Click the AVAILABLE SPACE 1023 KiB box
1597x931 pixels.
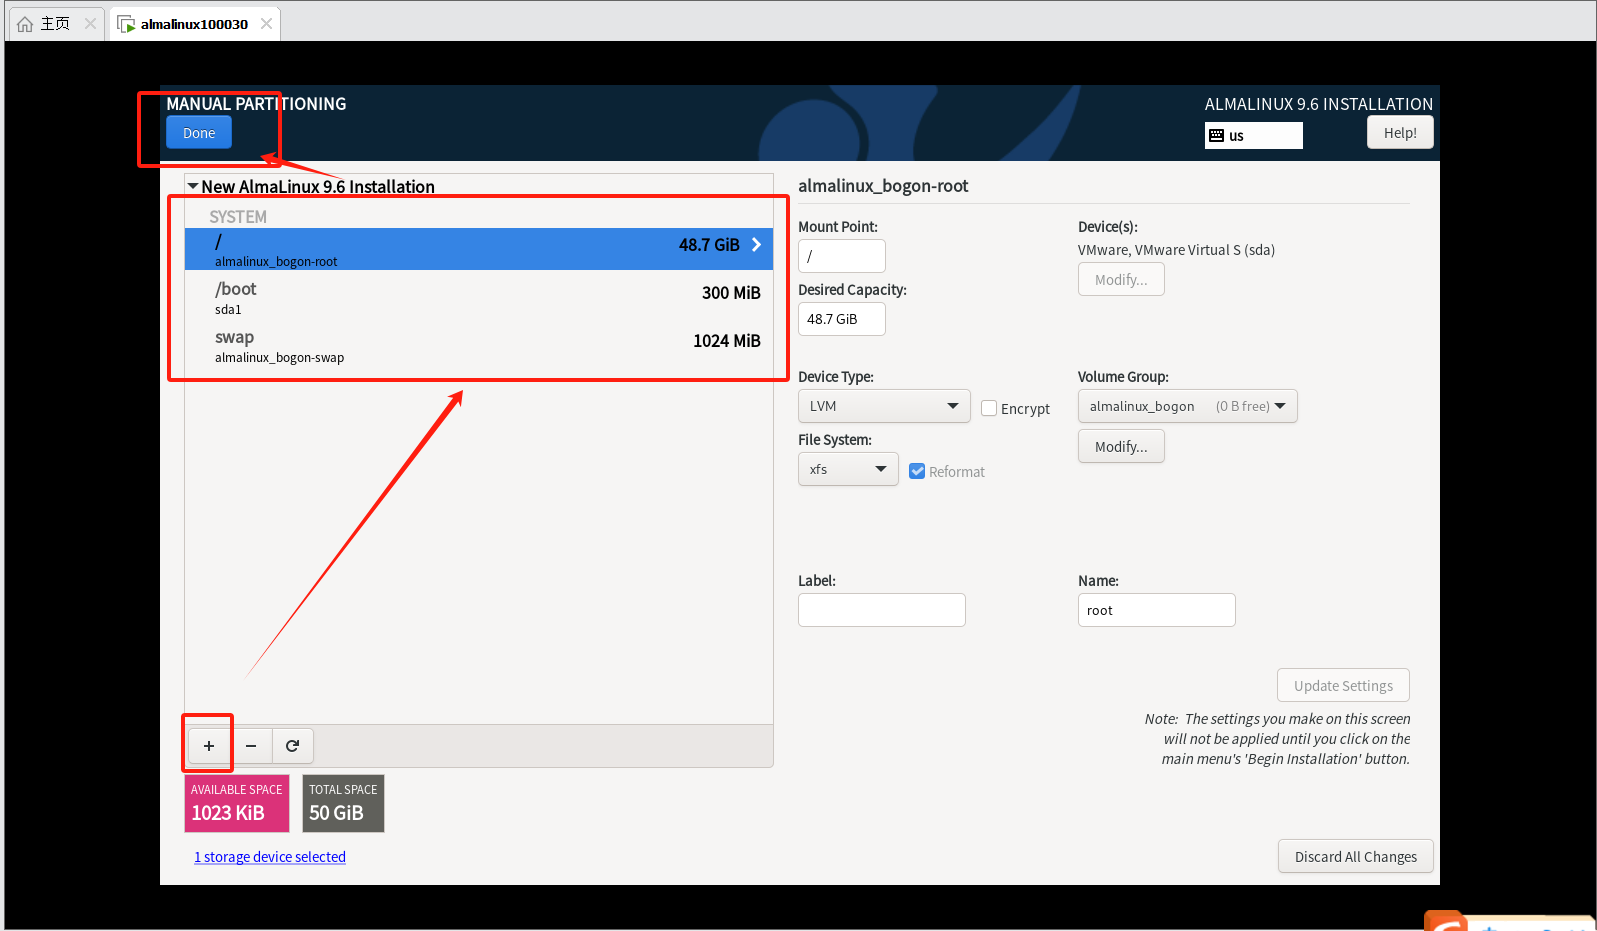[x=237, y=803]
